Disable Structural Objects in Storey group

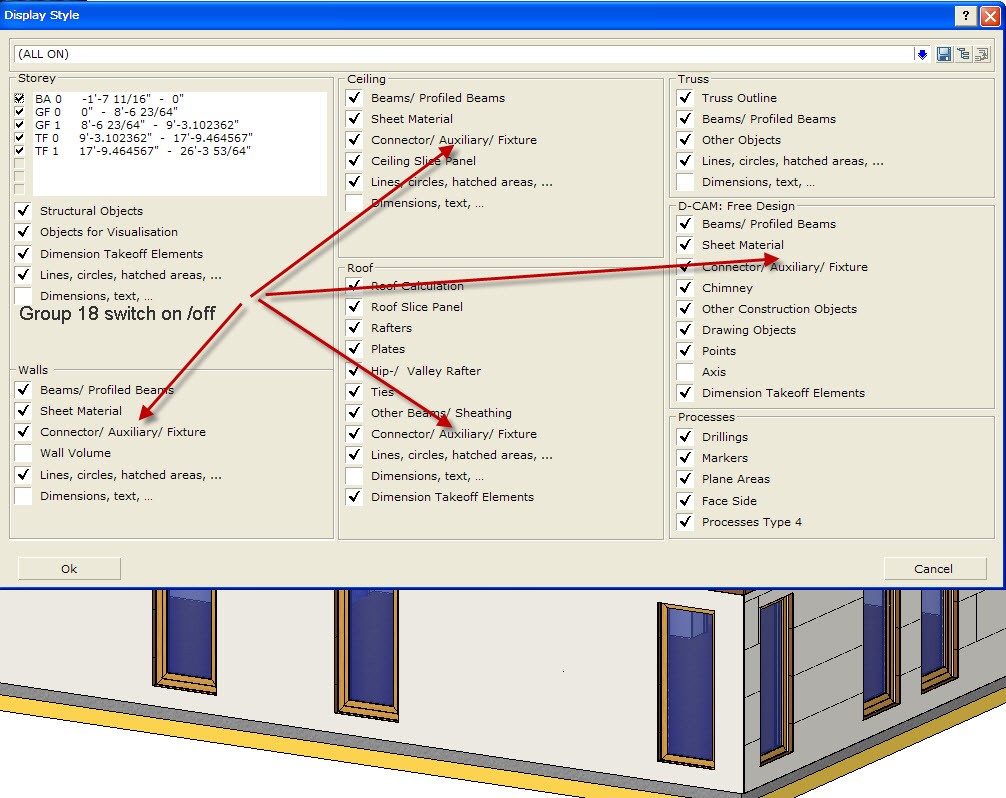(24, 211)
